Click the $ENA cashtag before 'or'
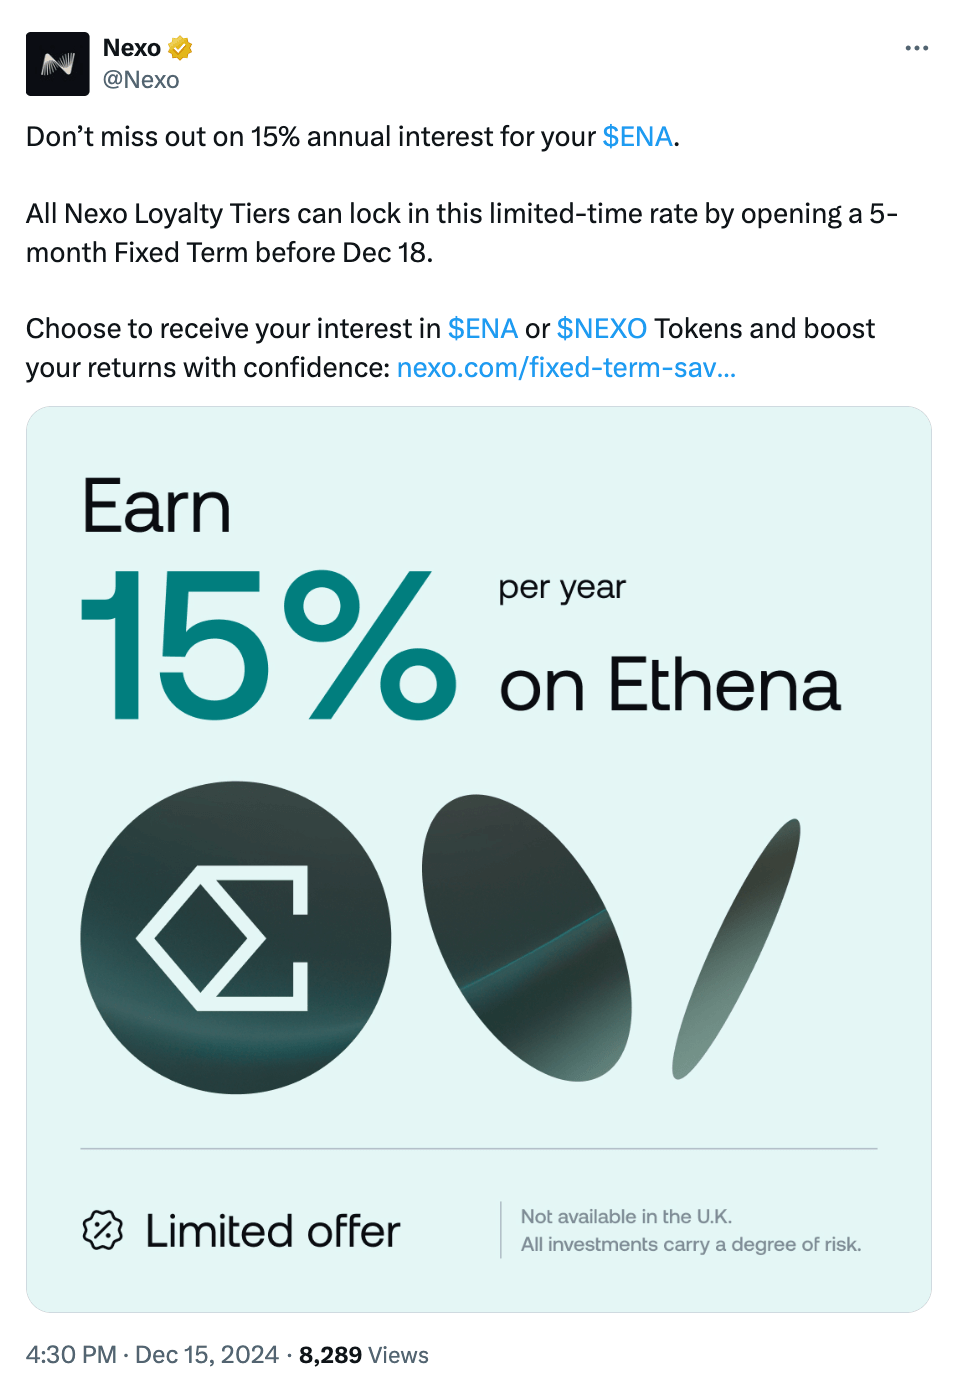Viewport: 958px width, 1392px height. (482, 329)
